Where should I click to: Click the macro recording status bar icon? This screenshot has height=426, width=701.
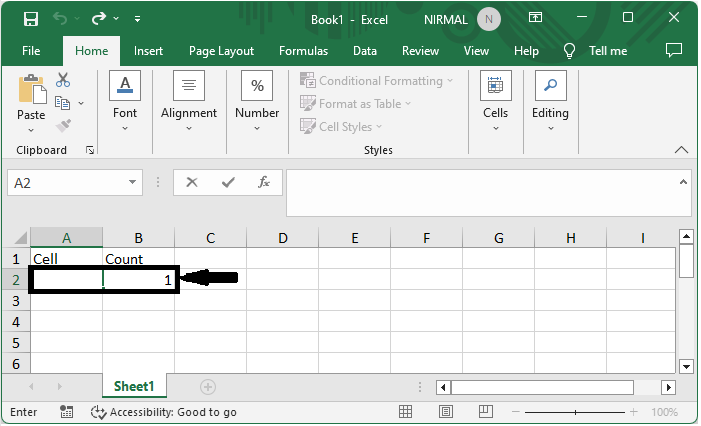point(67,412)
